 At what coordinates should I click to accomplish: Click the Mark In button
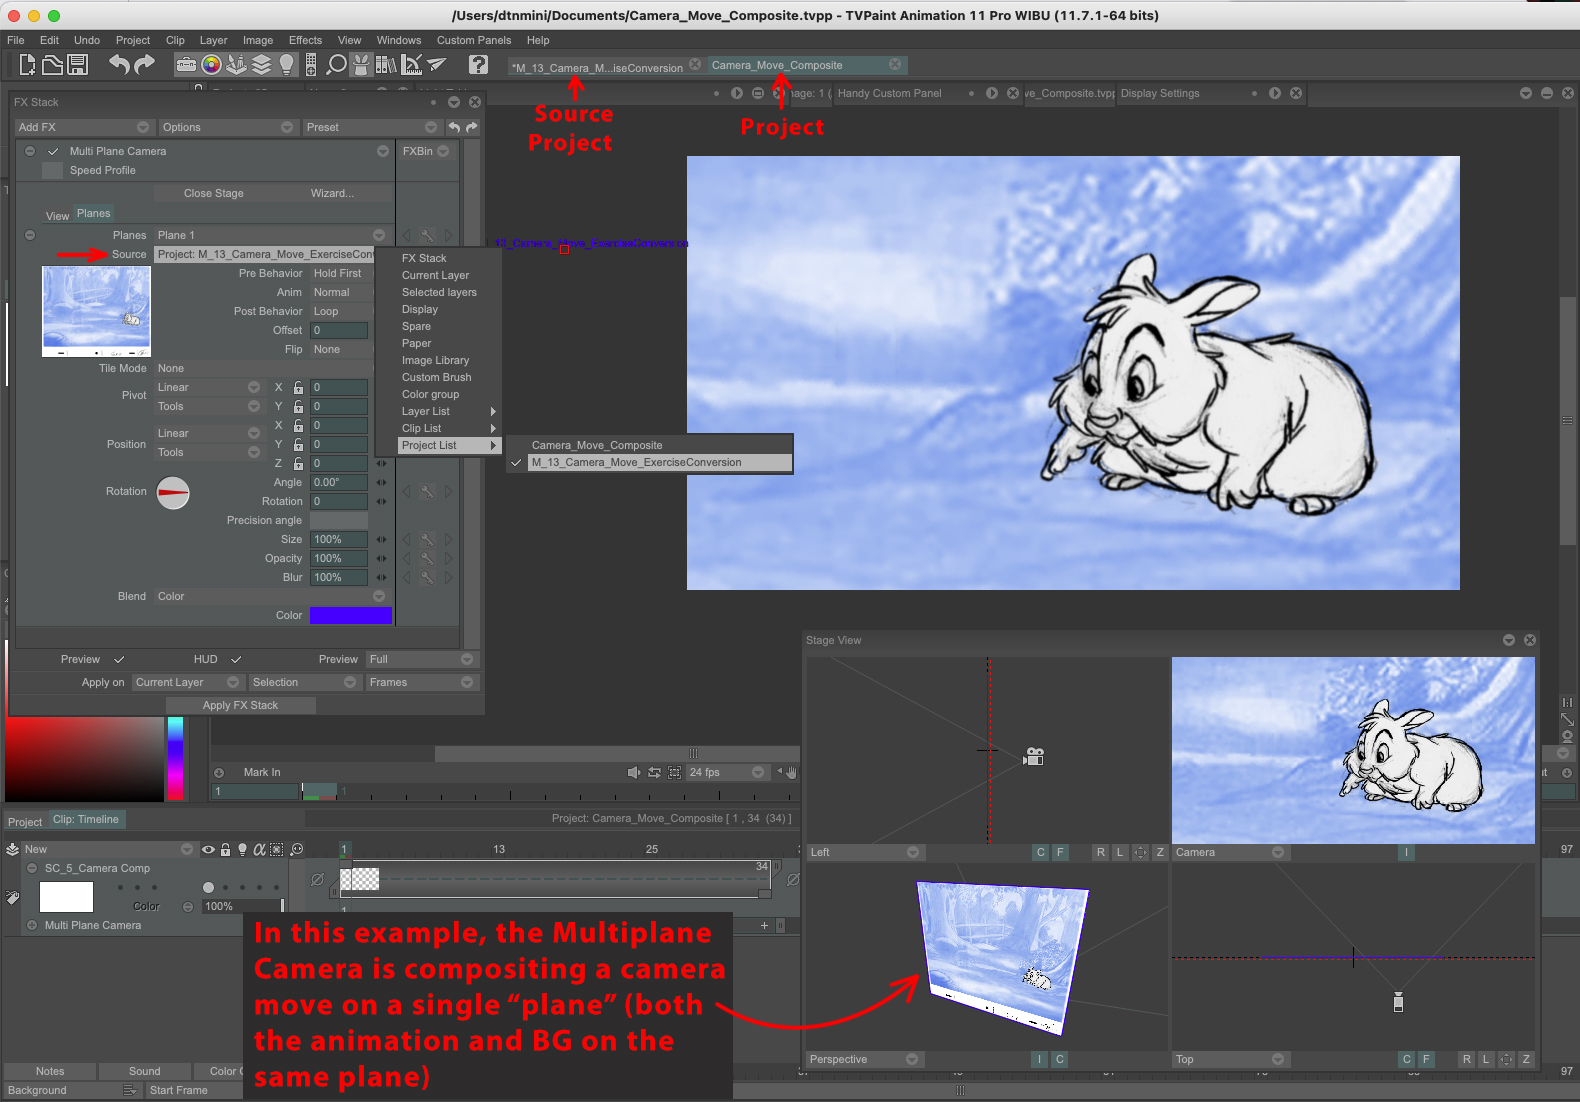(x=262, y=772)
